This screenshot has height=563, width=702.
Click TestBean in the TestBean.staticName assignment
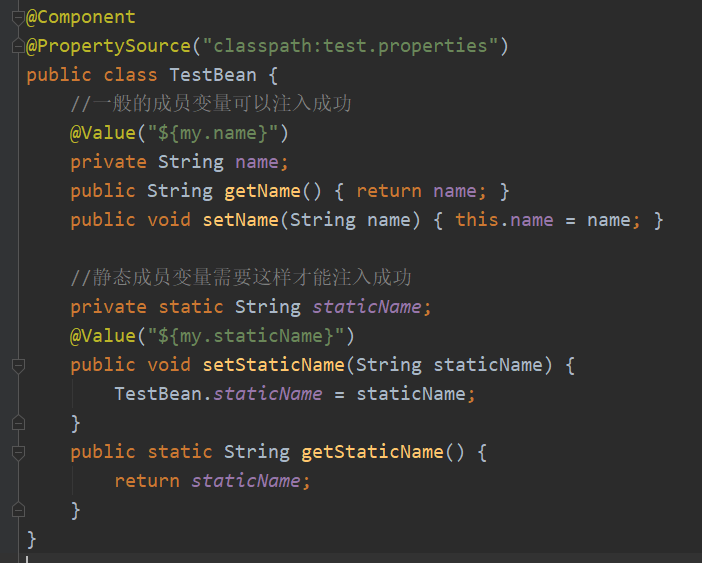158,394
